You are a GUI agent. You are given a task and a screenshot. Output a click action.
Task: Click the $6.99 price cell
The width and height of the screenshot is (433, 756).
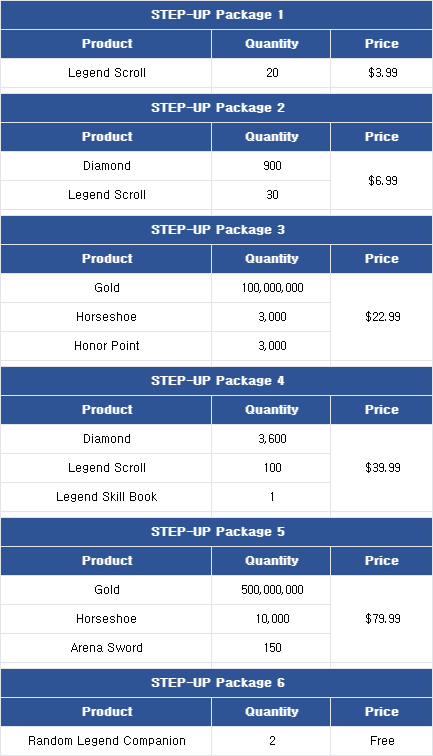[381, 180]
